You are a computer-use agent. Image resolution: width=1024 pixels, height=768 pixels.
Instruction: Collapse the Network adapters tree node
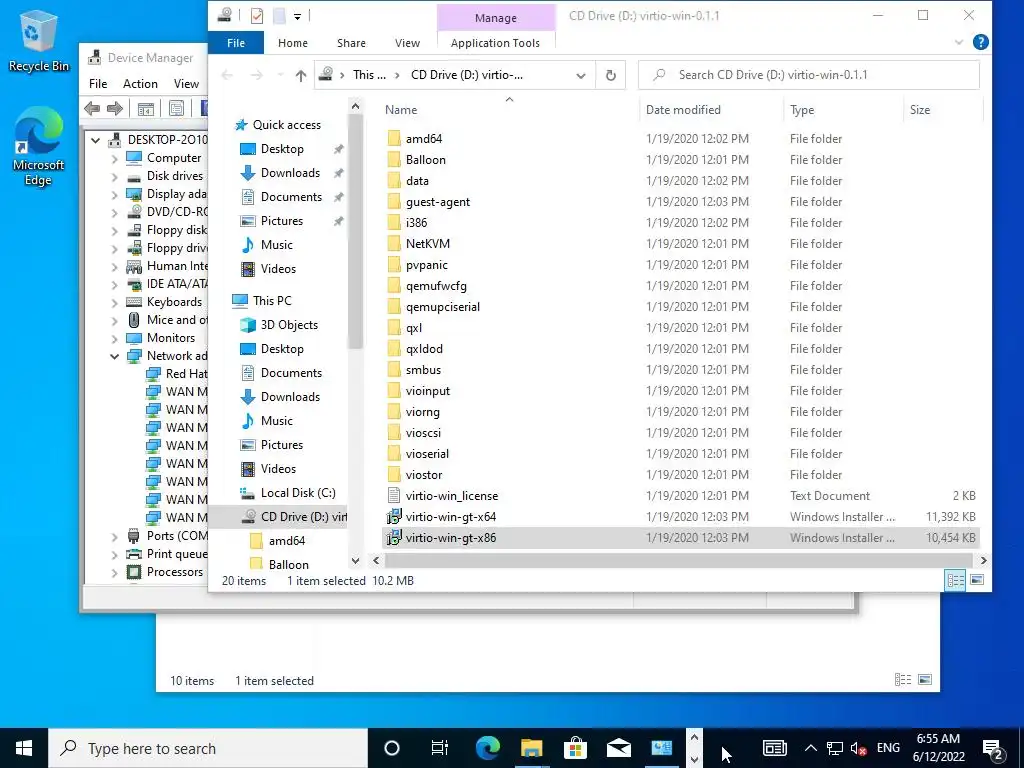(x=115, y=356)
